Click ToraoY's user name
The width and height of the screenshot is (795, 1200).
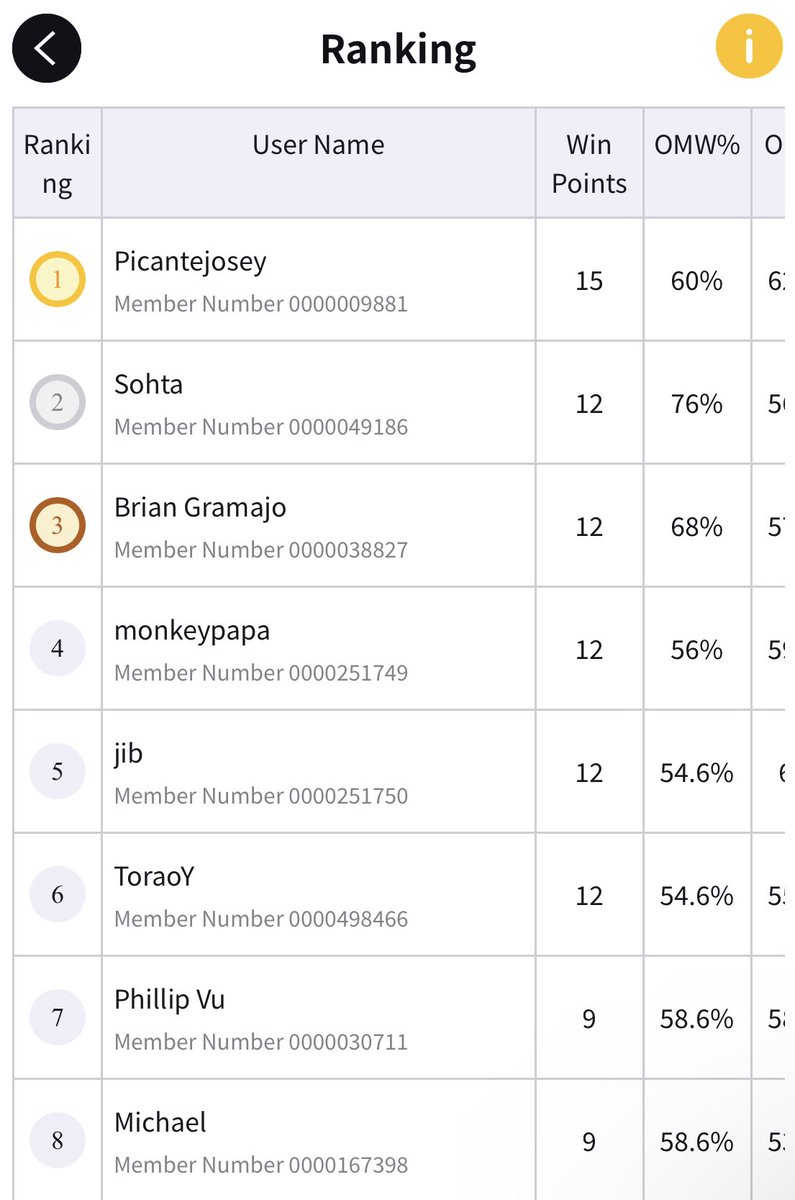click(x=154, y=877)
